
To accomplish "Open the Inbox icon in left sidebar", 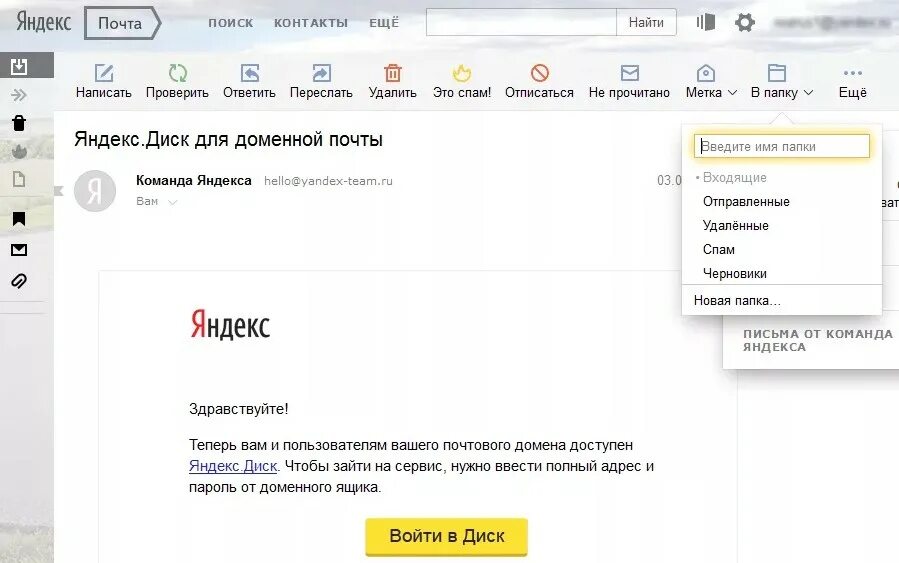I will [x=19, y=66].
